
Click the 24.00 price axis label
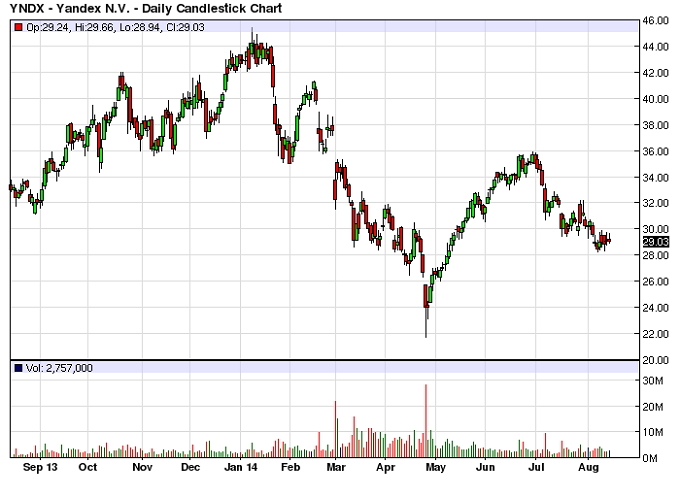(656, 307)
